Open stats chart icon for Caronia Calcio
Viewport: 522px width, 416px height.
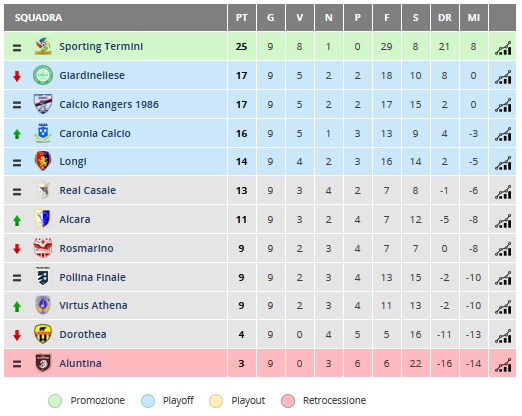point(503,134)
